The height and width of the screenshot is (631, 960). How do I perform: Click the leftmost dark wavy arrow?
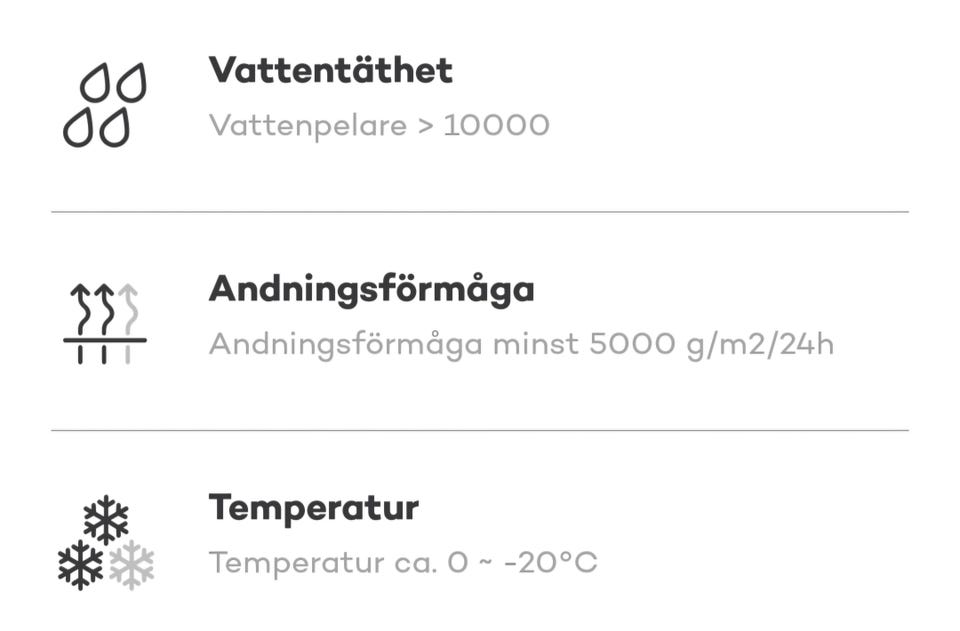80,312
